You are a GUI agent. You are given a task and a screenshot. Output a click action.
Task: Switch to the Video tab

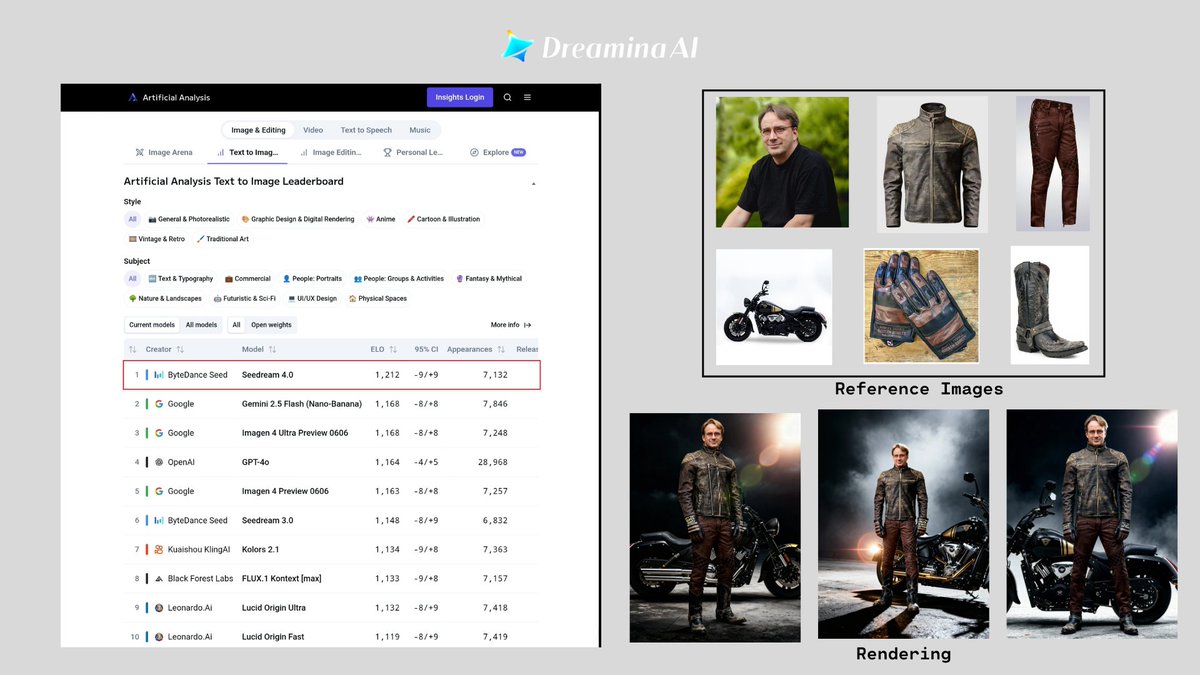pyautogui.click(x=313, y=130)
